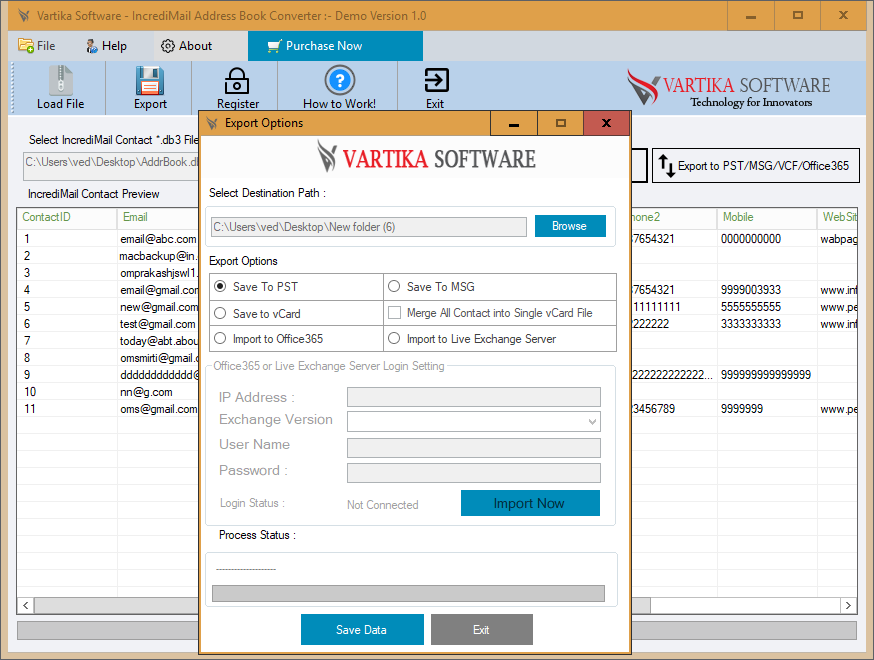Click the Password input field
This screenshot has width=874, height=660.
(474, 473)
